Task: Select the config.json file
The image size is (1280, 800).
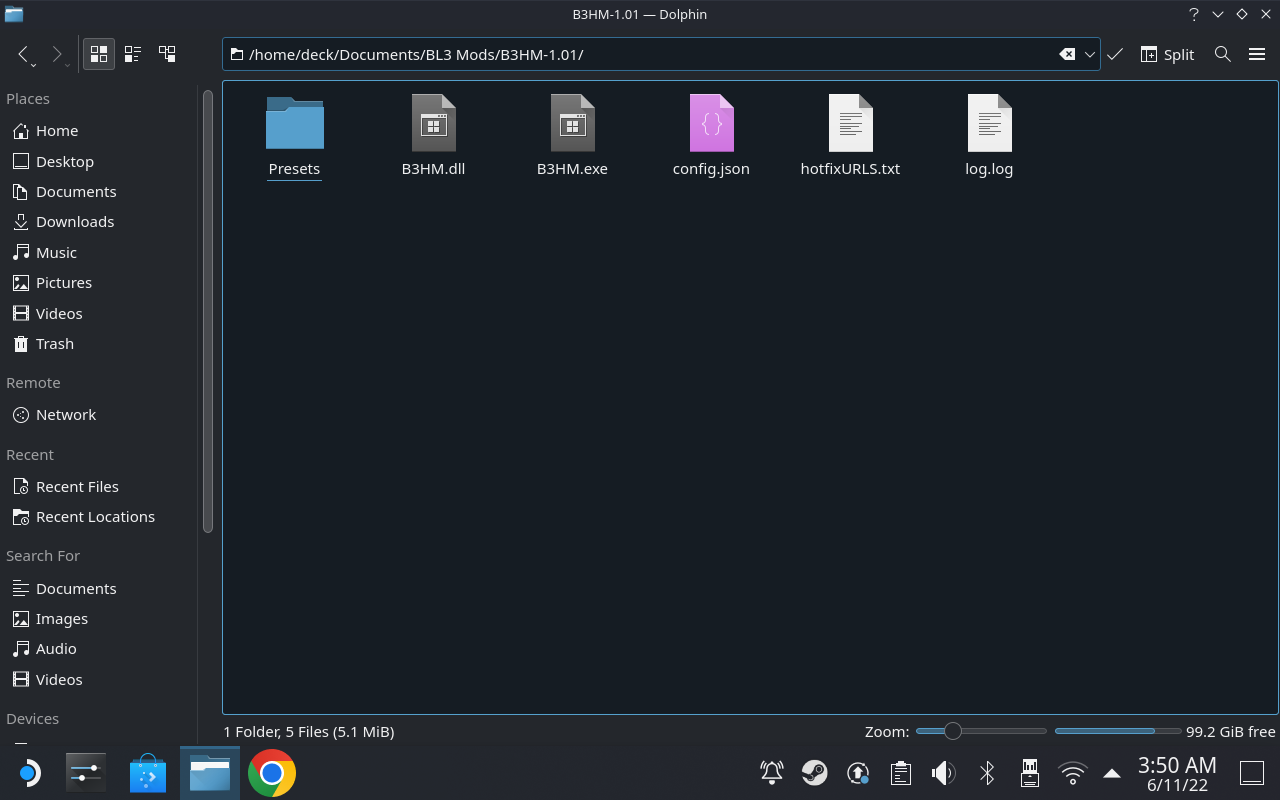Action: coord(711,137)
